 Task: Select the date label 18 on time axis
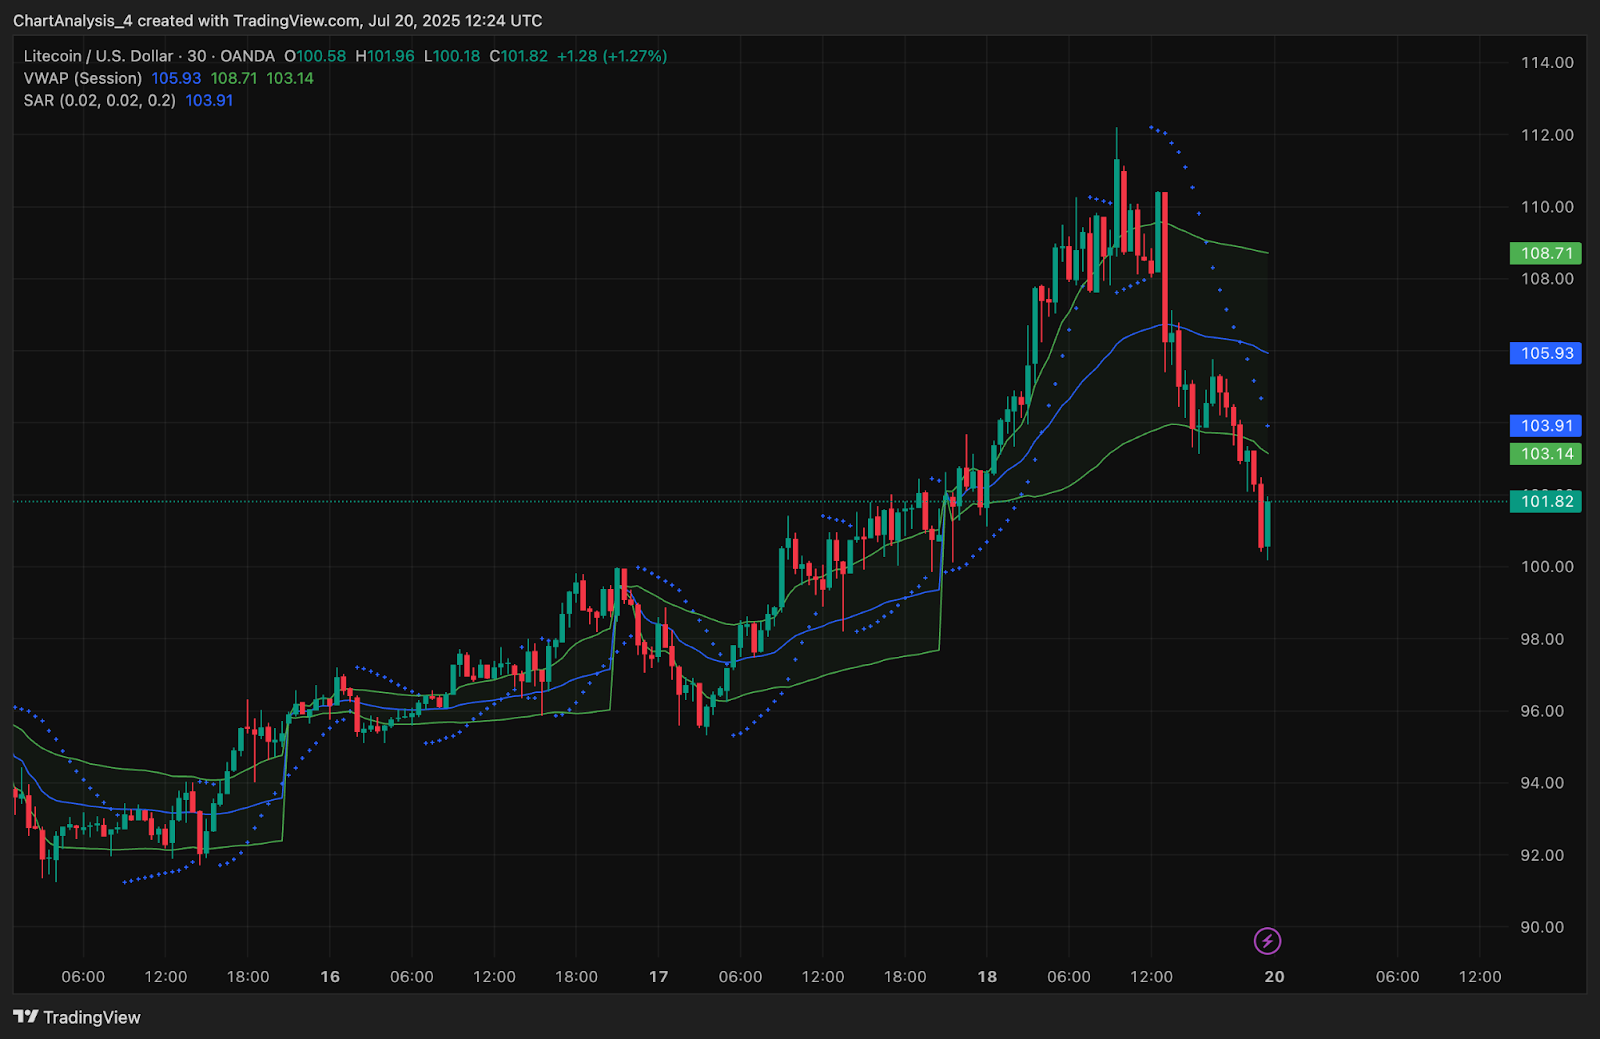[987, 977]
